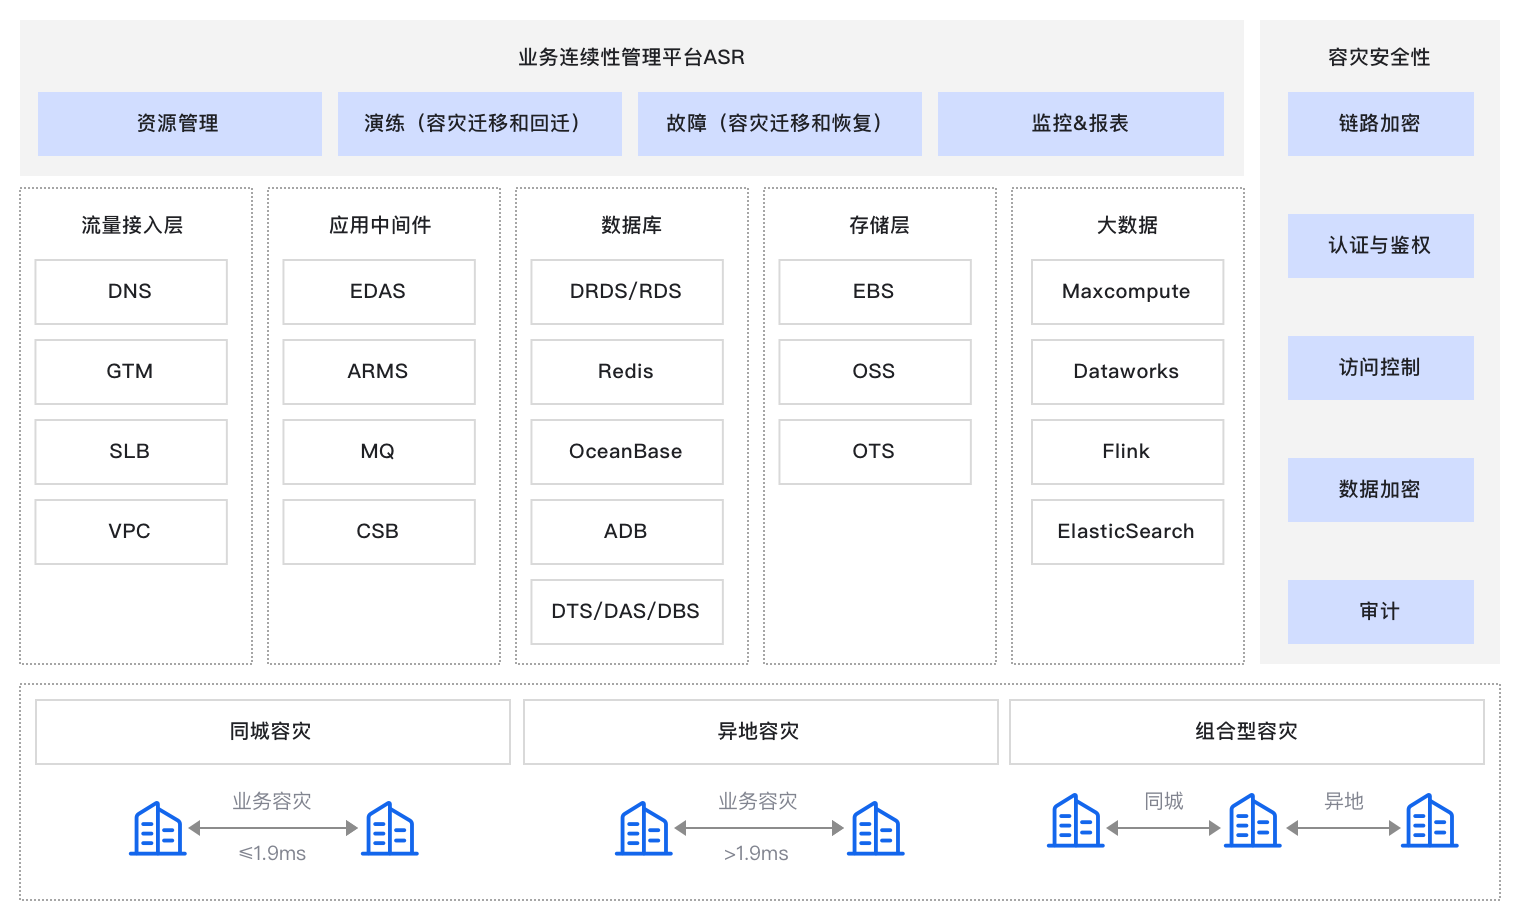Click the 业务连续性管理平台ASR title
Screen dimensions: 1520x920
coord(631,58)
